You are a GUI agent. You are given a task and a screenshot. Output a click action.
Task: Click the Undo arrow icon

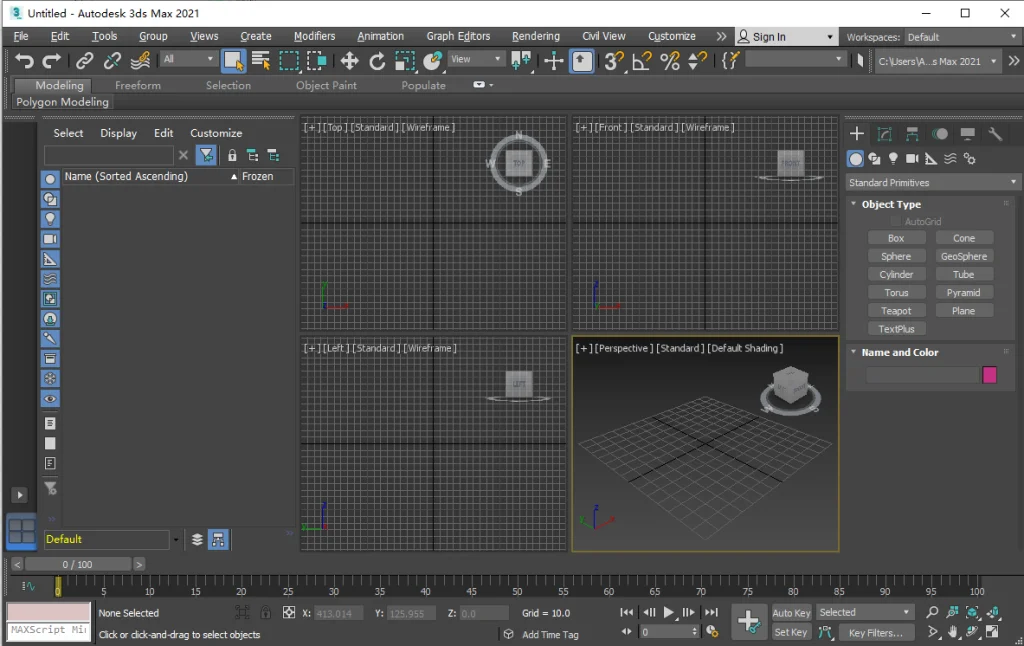click(x=24, y=61)
